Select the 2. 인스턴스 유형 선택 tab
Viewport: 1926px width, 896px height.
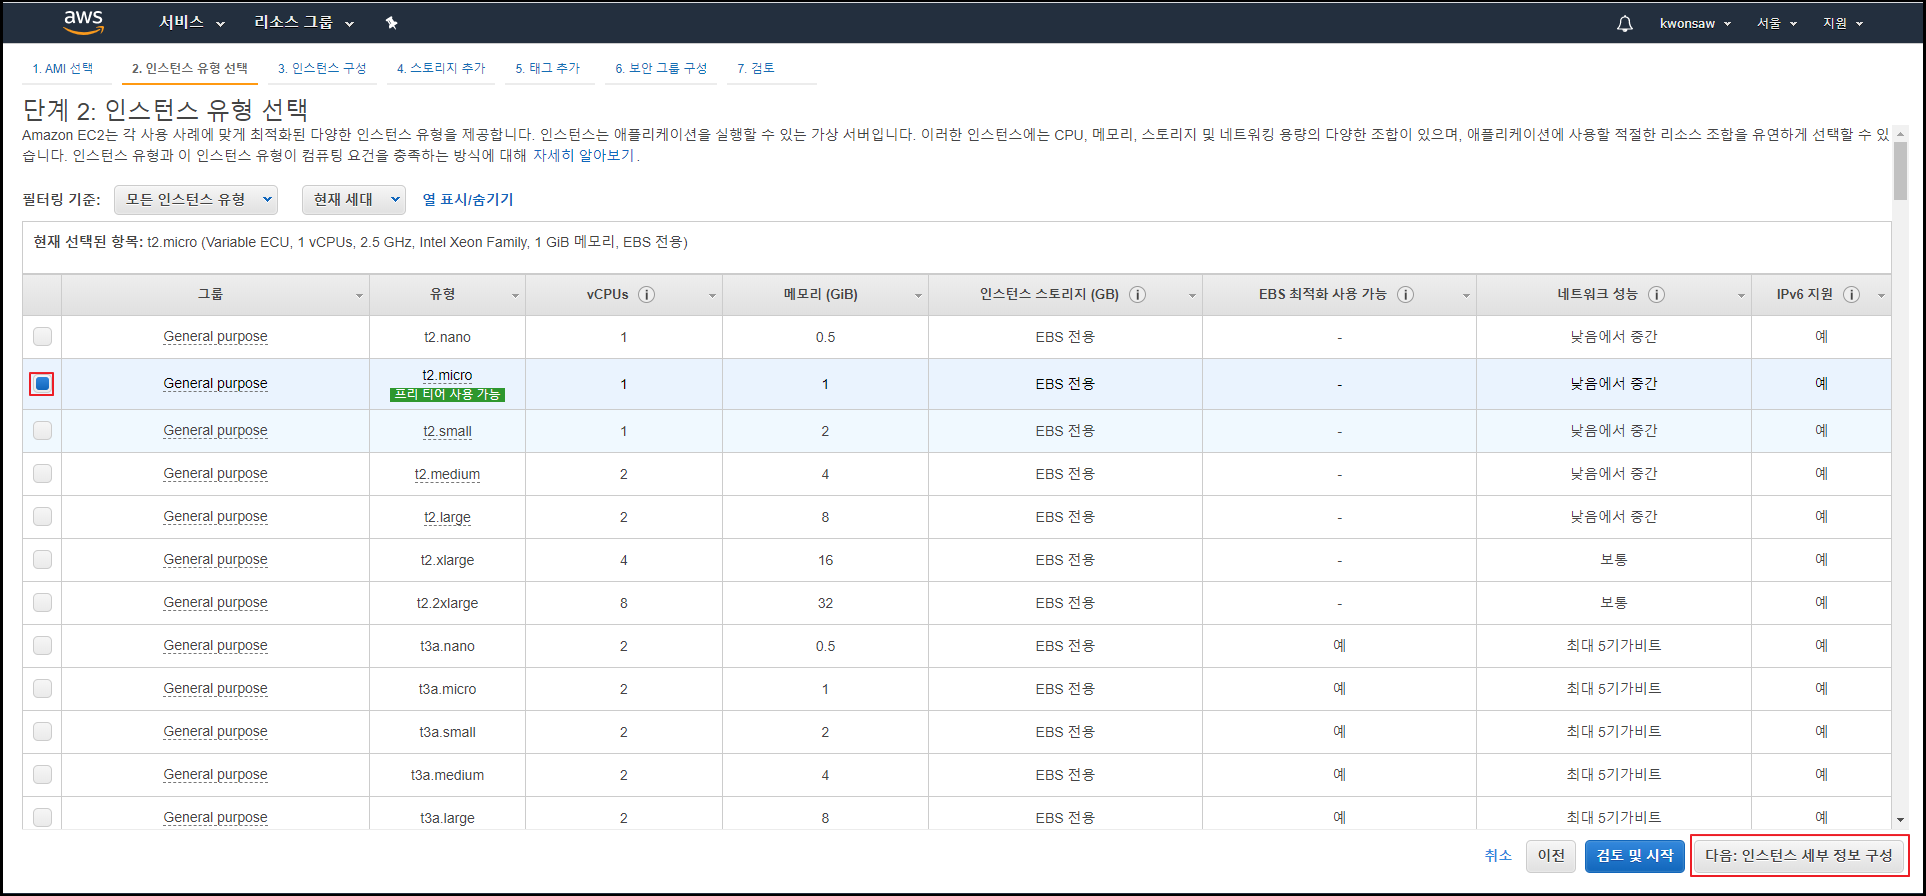pos(190,68)
